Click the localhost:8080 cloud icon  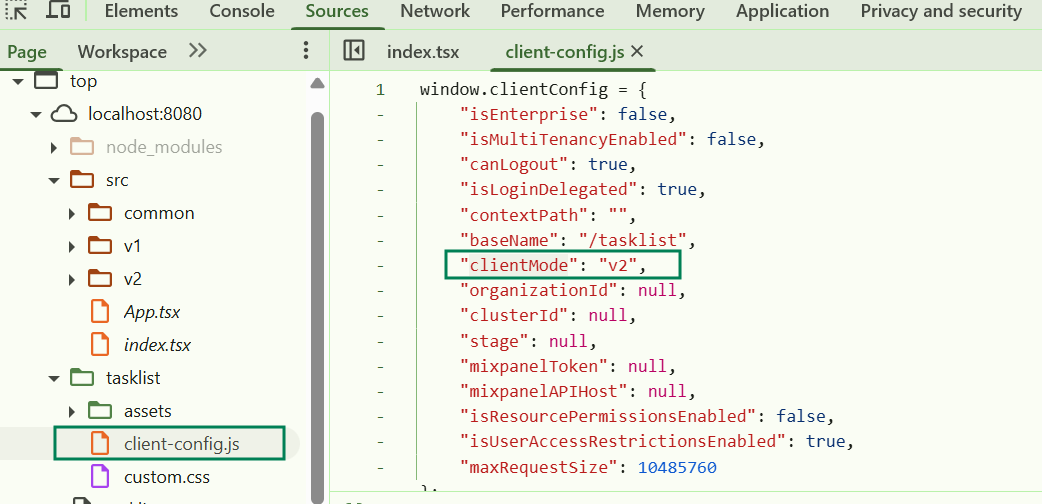coord(64,114)
